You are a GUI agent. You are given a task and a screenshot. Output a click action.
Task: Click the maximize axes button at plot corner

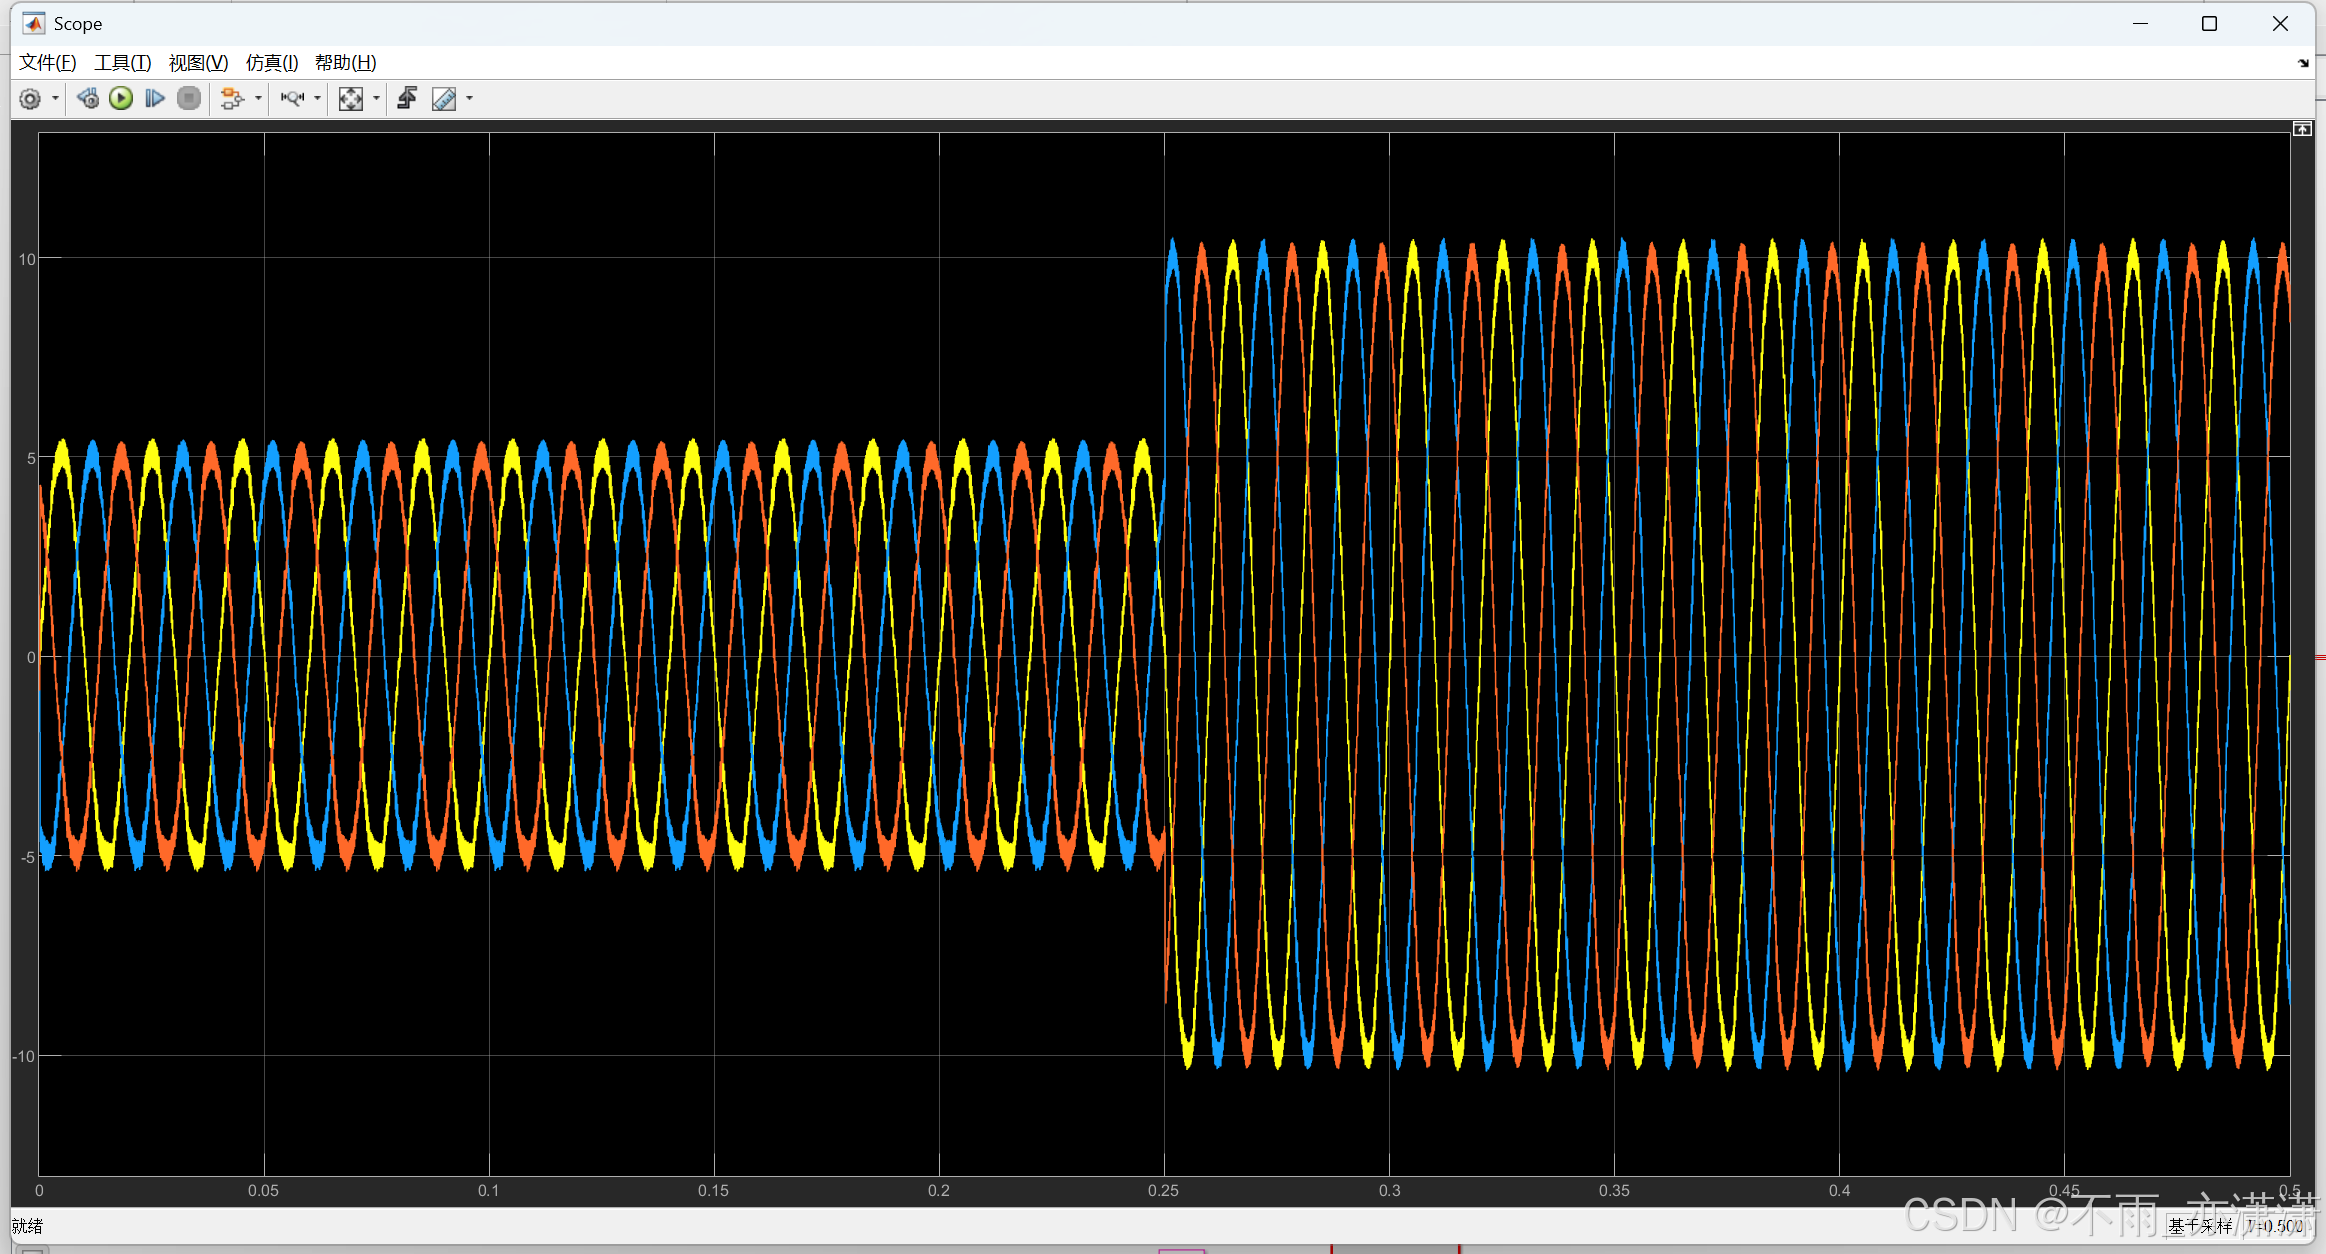click(2301, 129)
